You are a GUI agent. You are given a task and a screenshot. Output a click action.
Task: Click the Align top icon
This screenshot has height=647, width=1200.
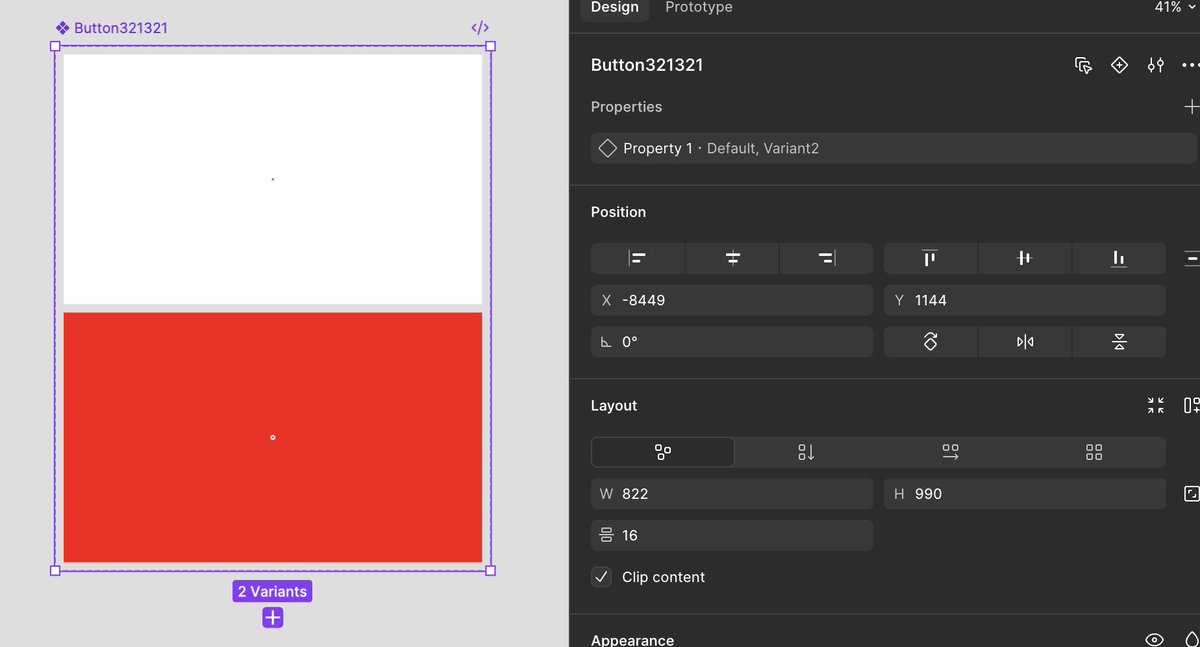click(x=930, y=258)
